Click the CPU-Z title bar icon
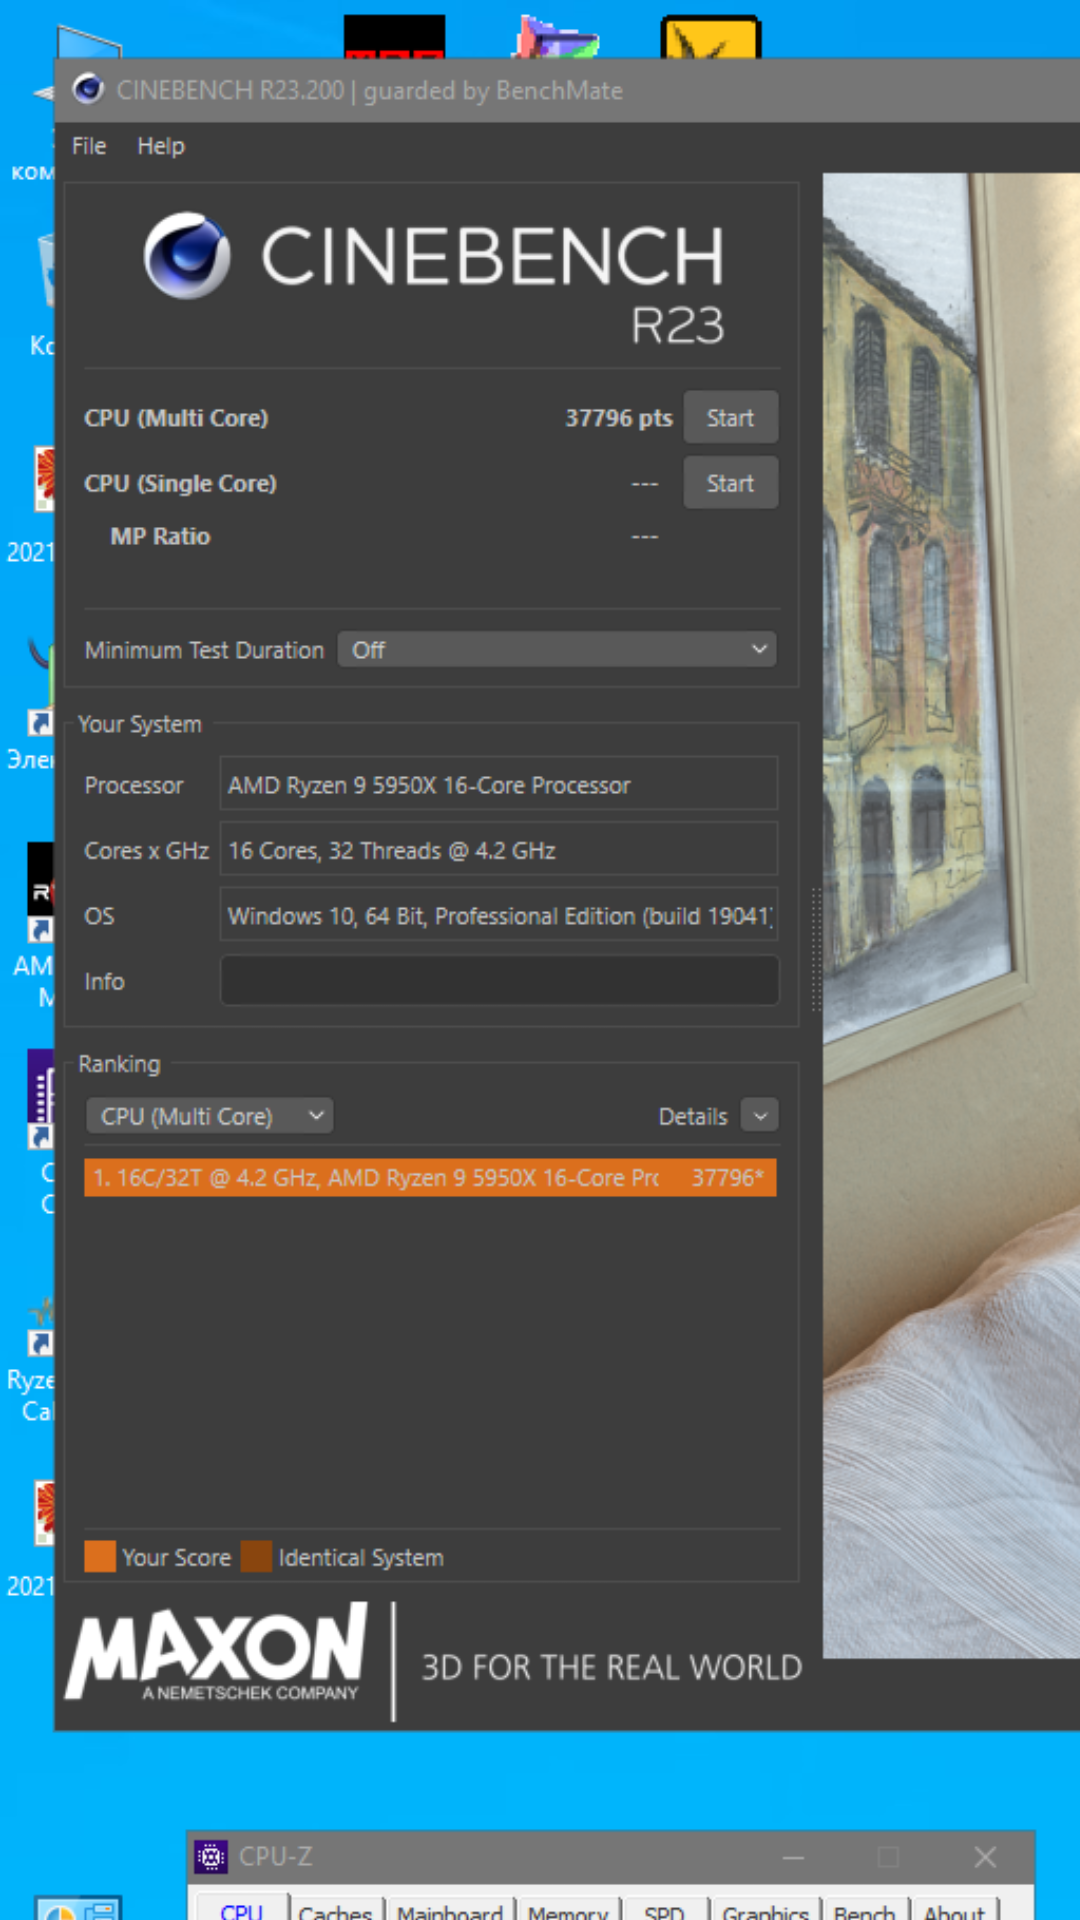The image size is (1080, 1920). 211,1857
